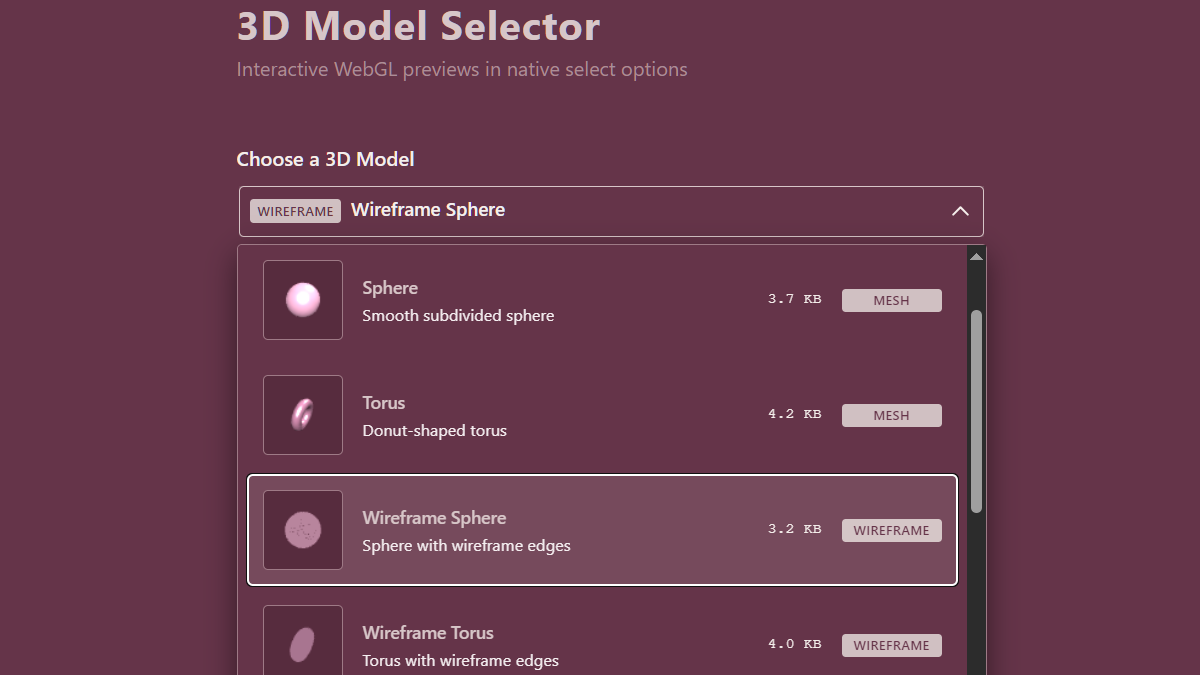Image resolution: width=1200 pixels, height=675 pixels.
Task: Click the scrollbar up arrow
Action: click(976, 257)
